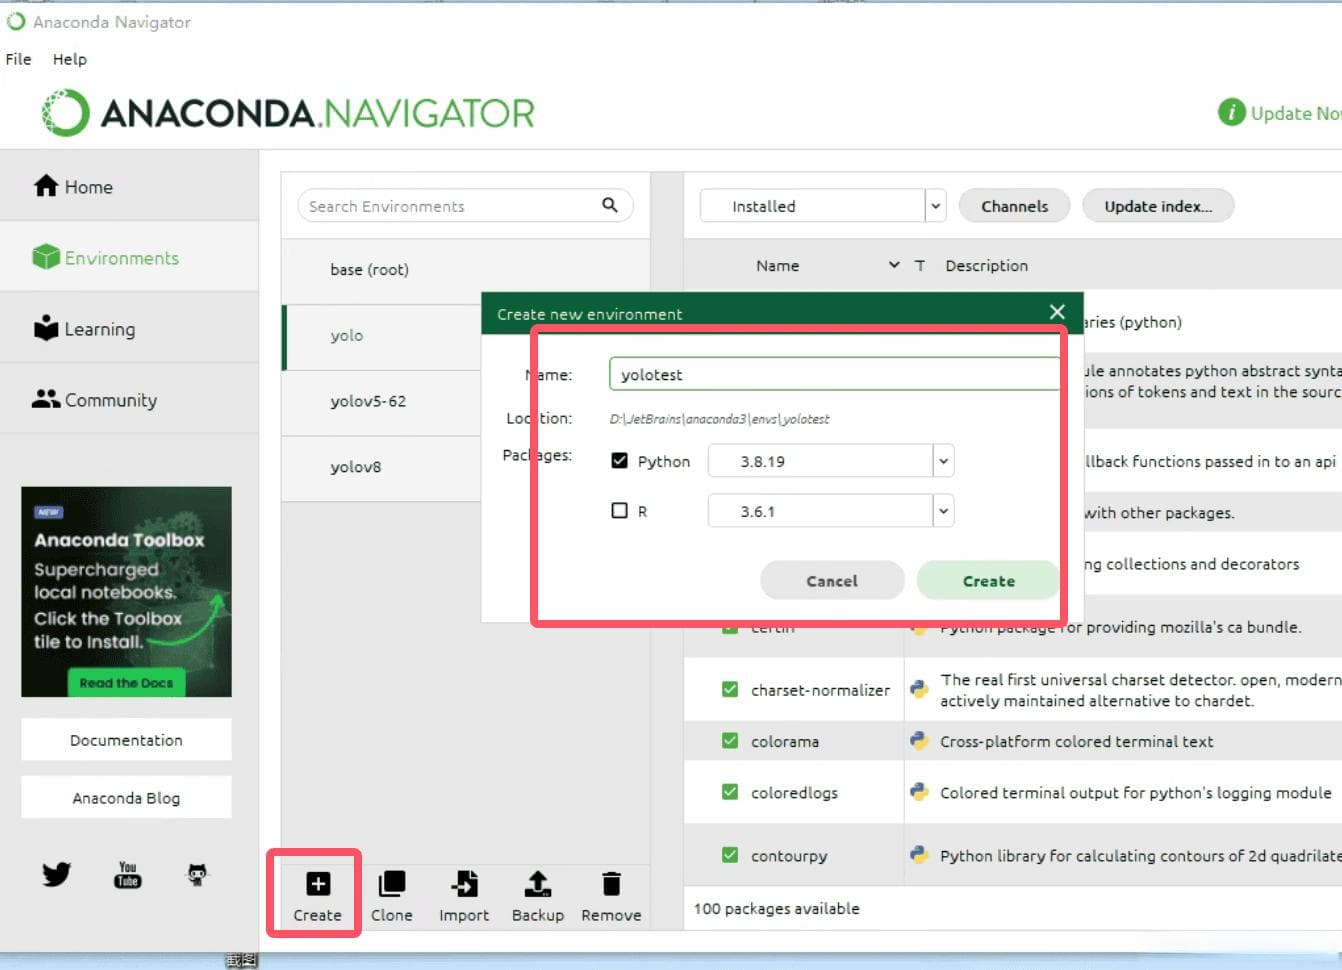Image resolution: width=1342 pixels, height=970 pixels.
Task: Toggle the contourpy package checkbox
Action: point(730,854)
